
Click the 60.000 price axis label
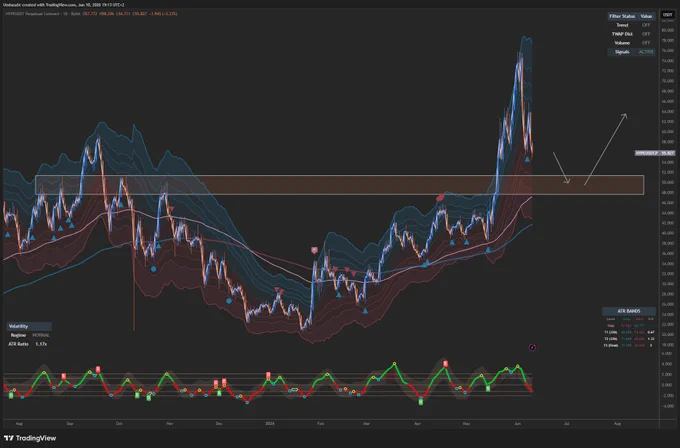(667, 132)
